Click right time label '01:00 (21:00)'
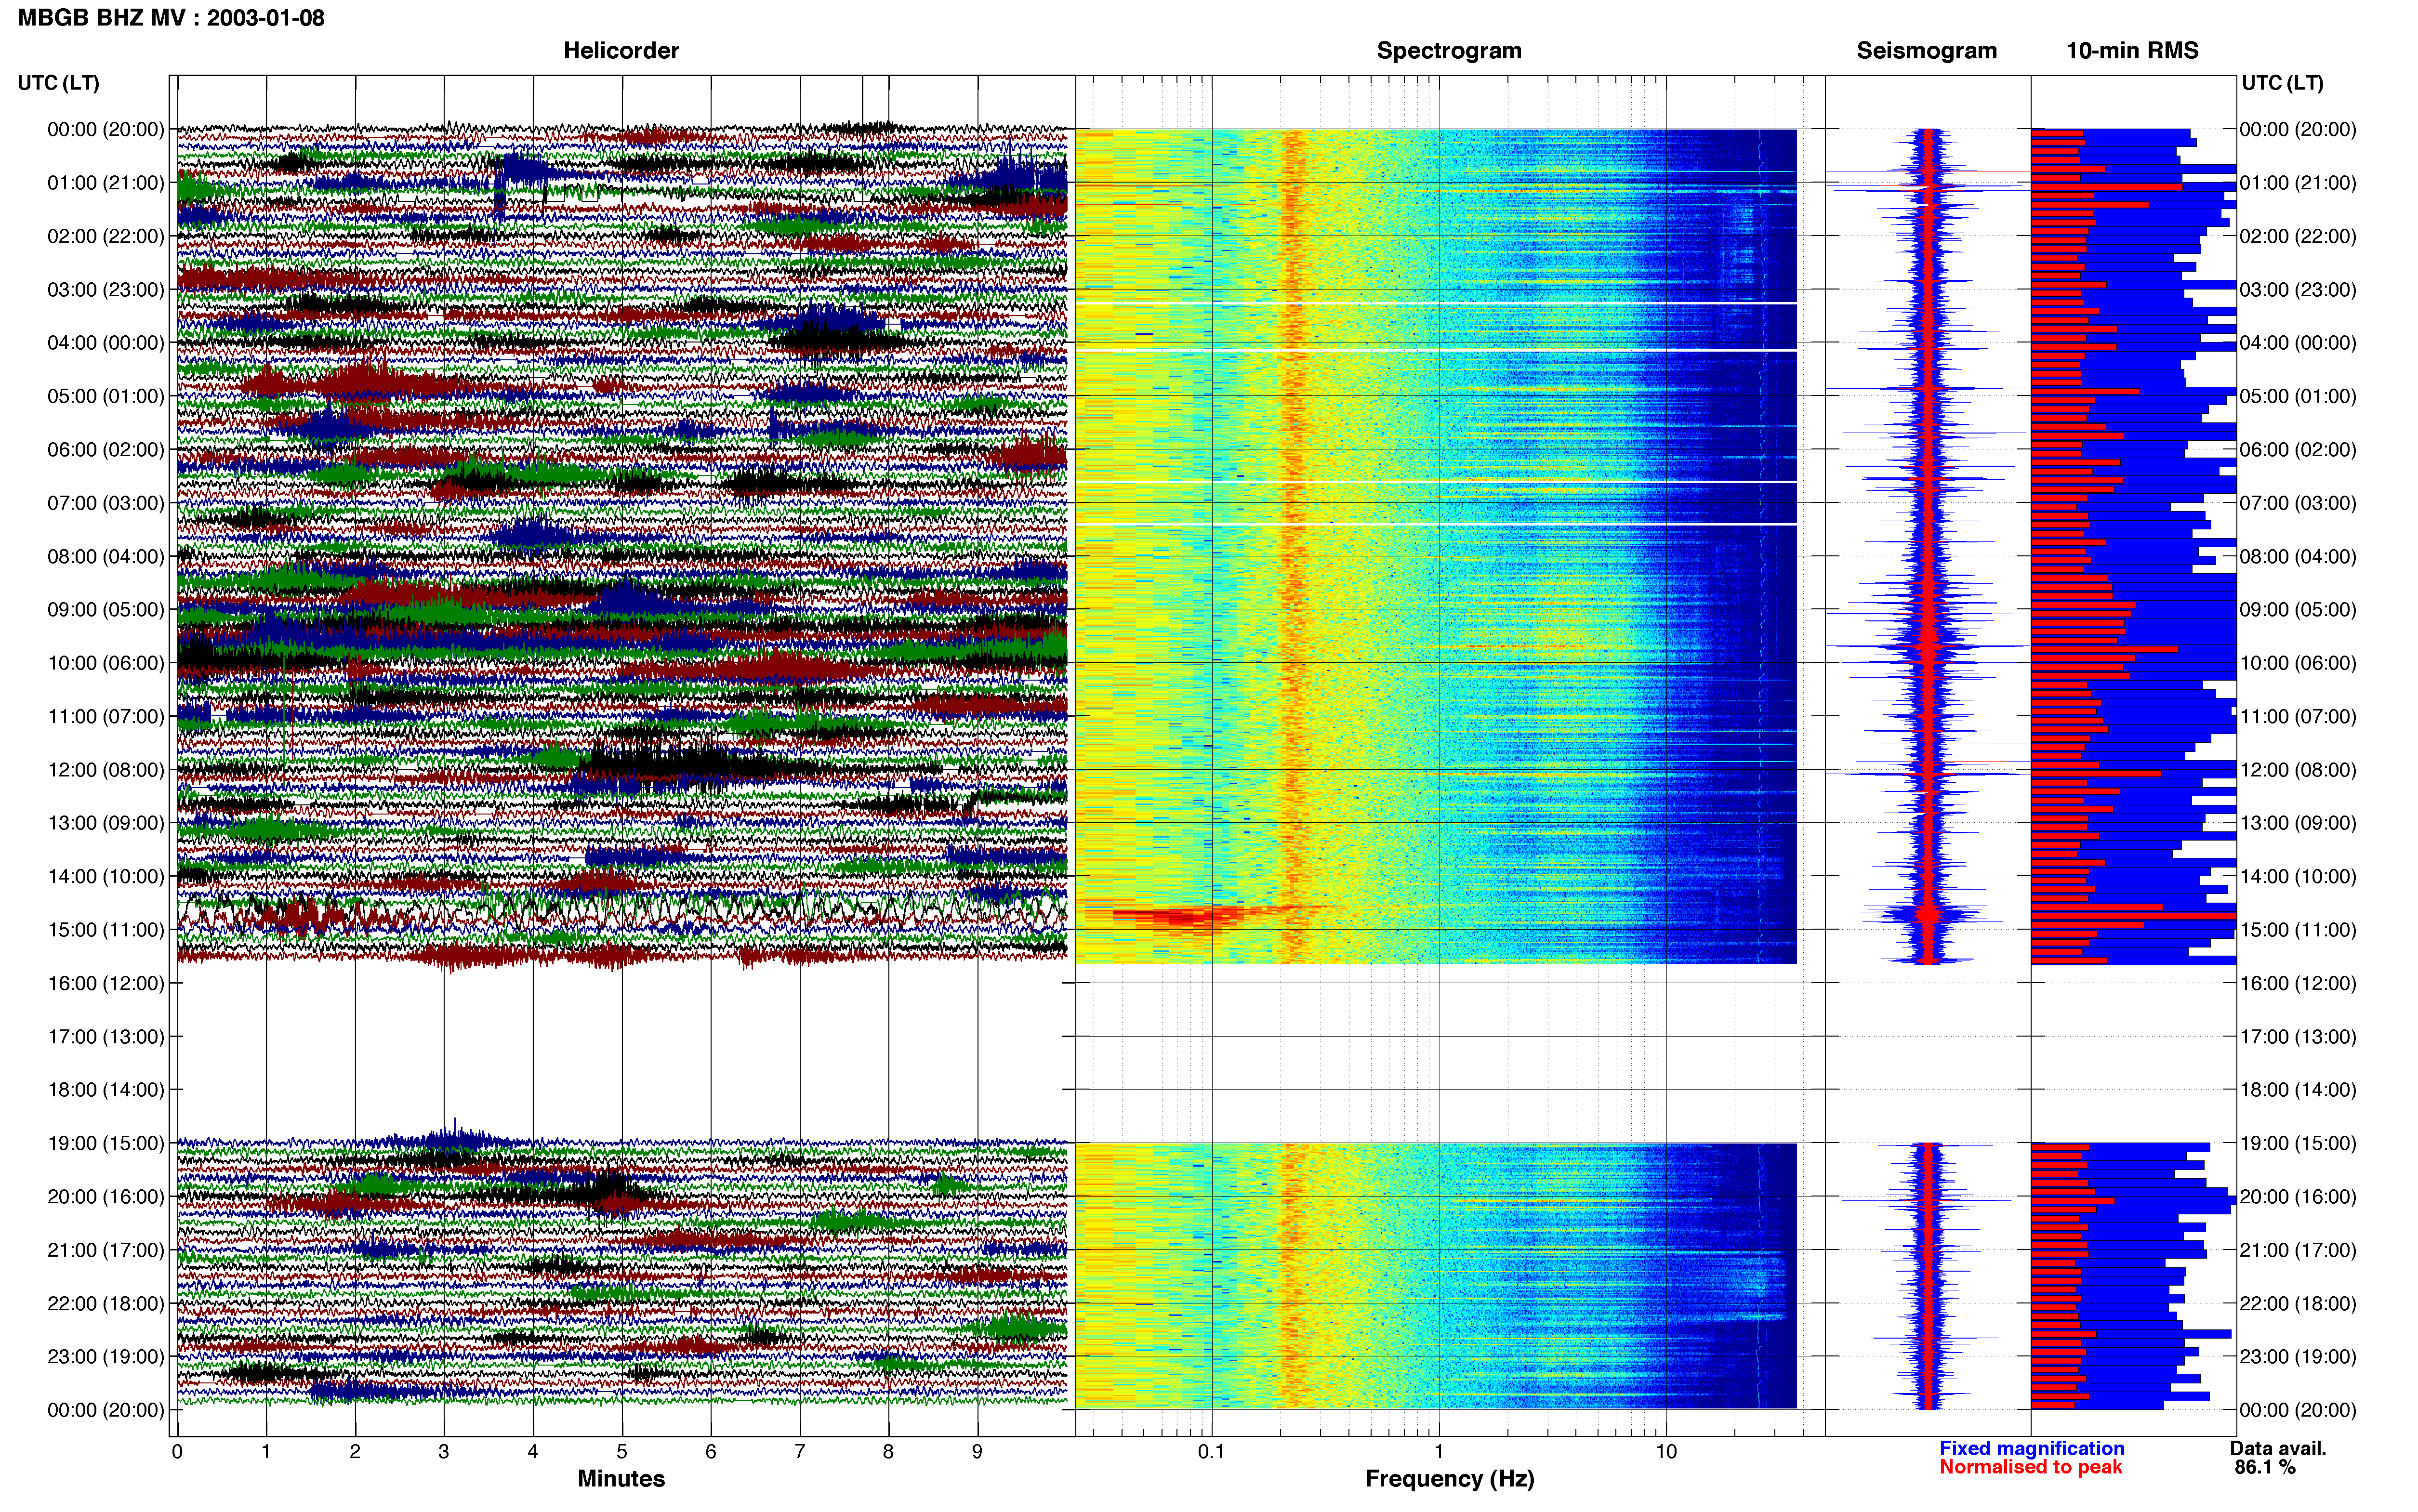This screenshot has height=1512, width=2418. [2298, 183]
